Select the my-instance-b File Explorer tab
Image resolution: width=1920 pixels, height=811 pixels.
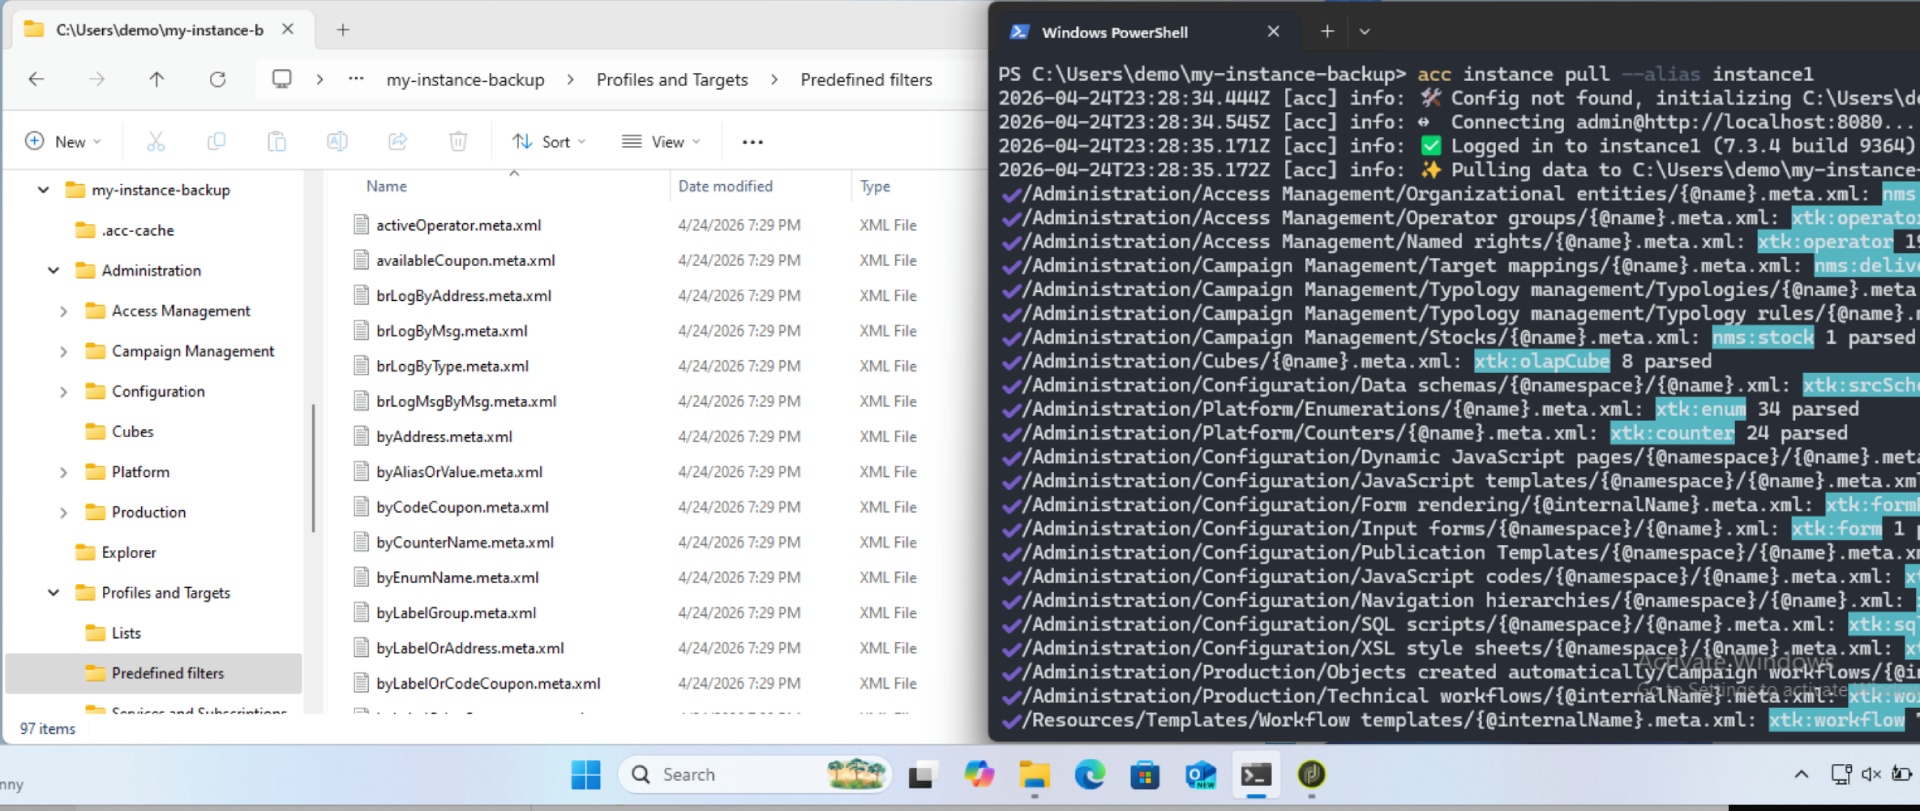pos(160,30)
